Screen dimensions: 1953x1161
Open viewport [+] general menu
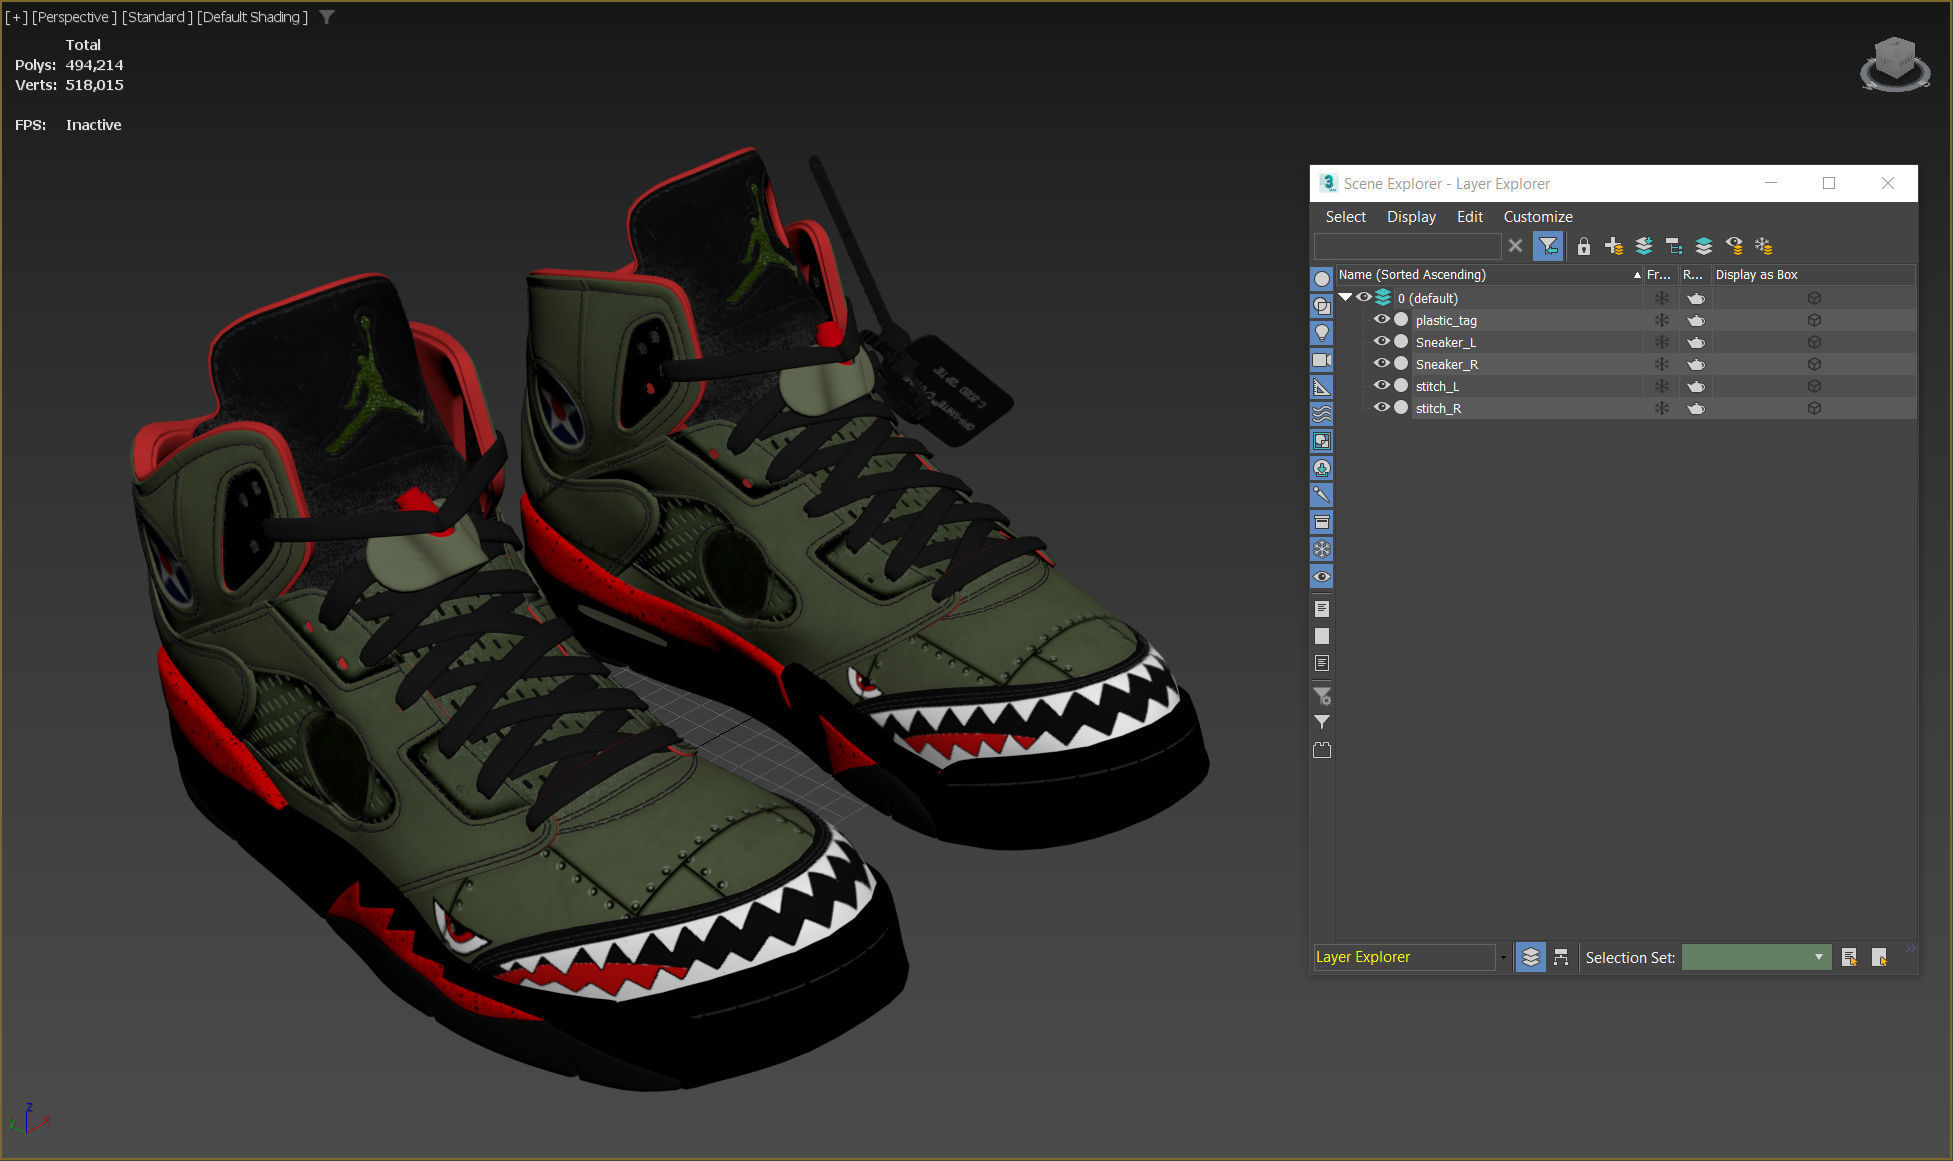16,17
